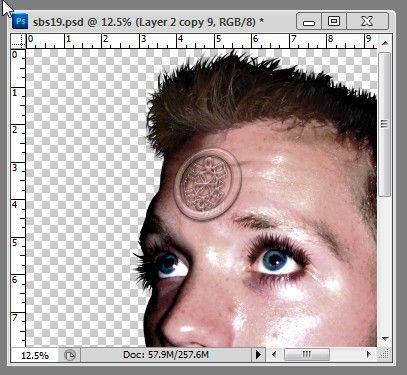Open the status bar preview icon
Viewport: 407px width, 375px height.
tap(69, 355)
